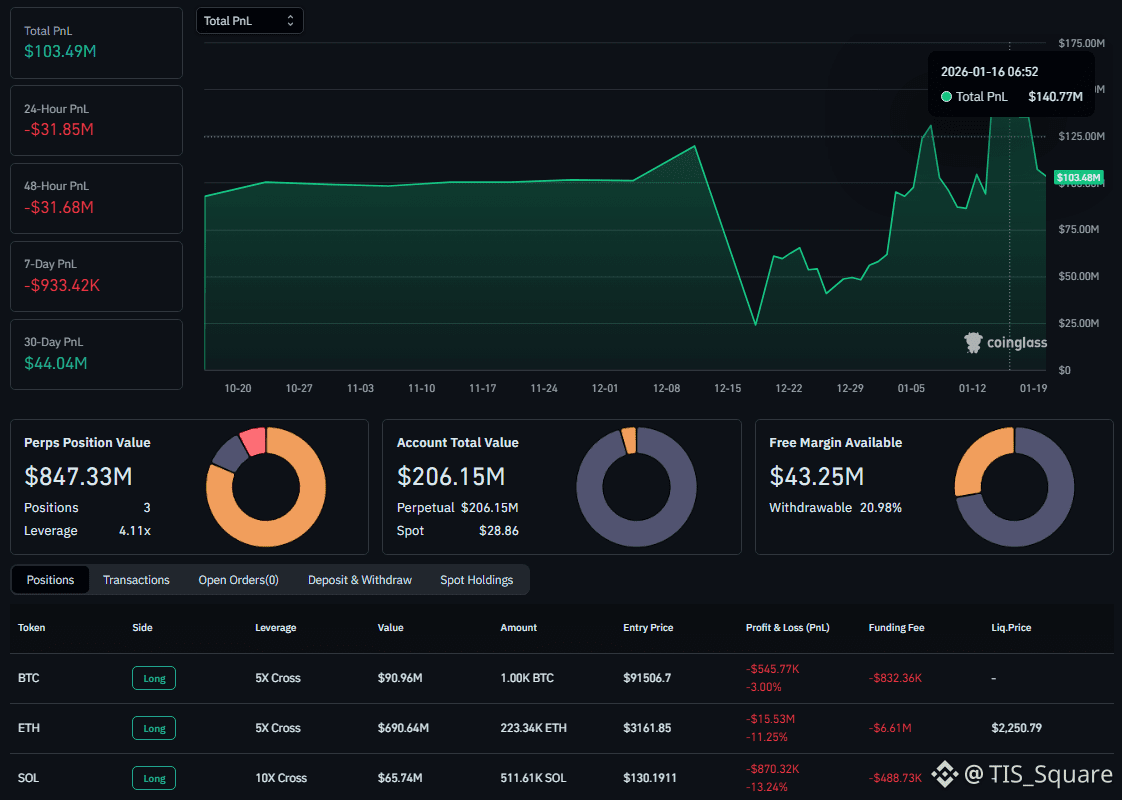Click the Binance Square logo icon
This screenshot has width=1122, height=800.
(x=944, y=774)
